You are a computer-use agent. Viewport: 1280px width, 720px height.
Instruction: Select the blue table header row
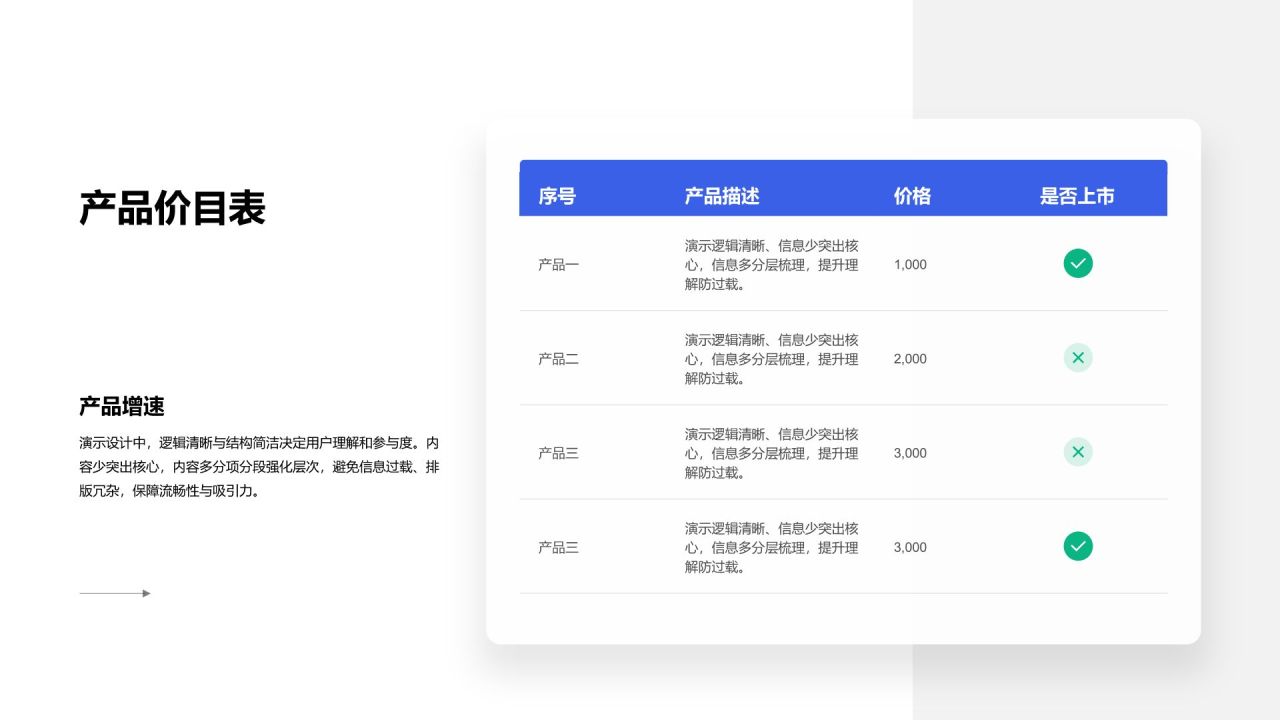click(x=843, y=187)
